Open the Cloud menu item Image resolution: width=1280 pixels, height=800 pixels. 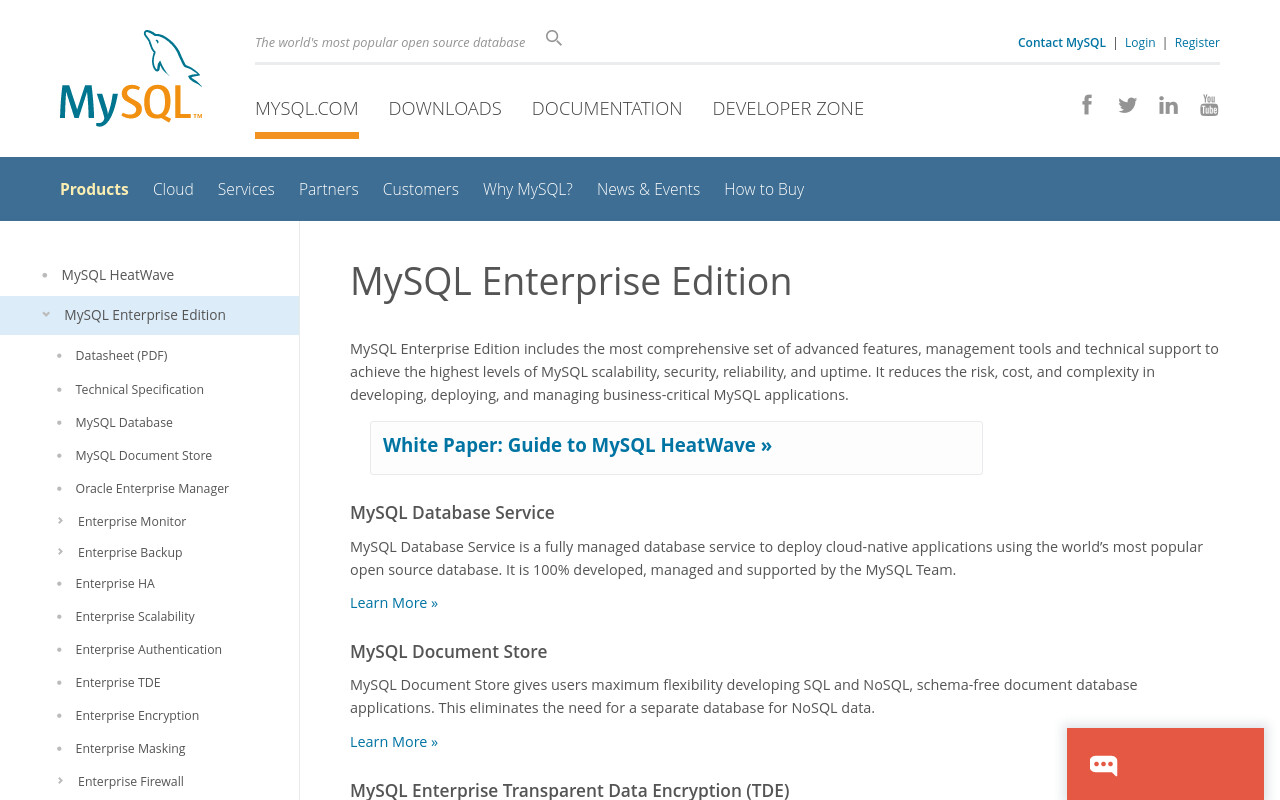point(173,189)
